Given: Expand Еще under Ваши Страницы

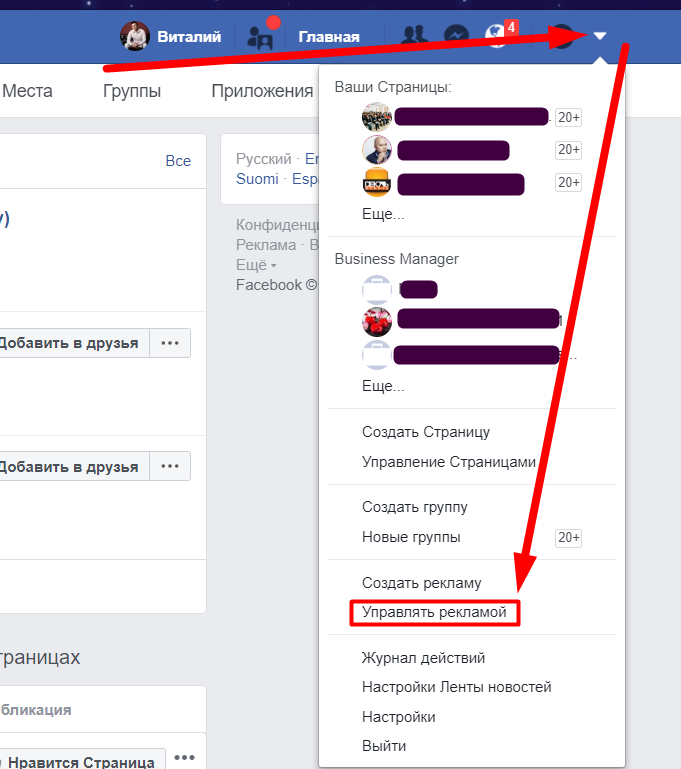Looking at the screenshot, I should point(383,214).
